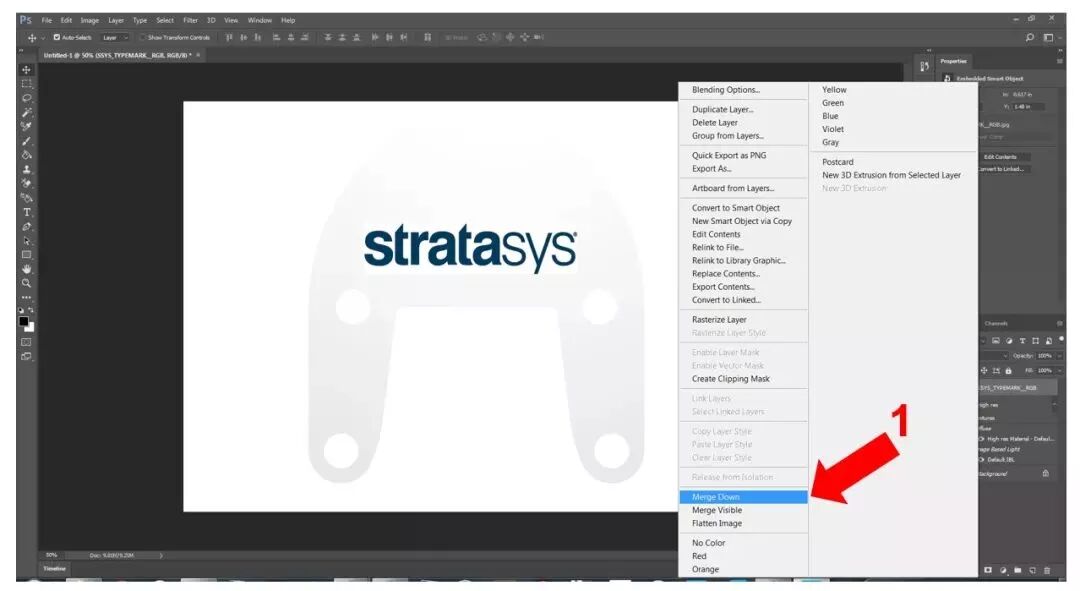Click the delete layer trash icon

click(1047, 570)
